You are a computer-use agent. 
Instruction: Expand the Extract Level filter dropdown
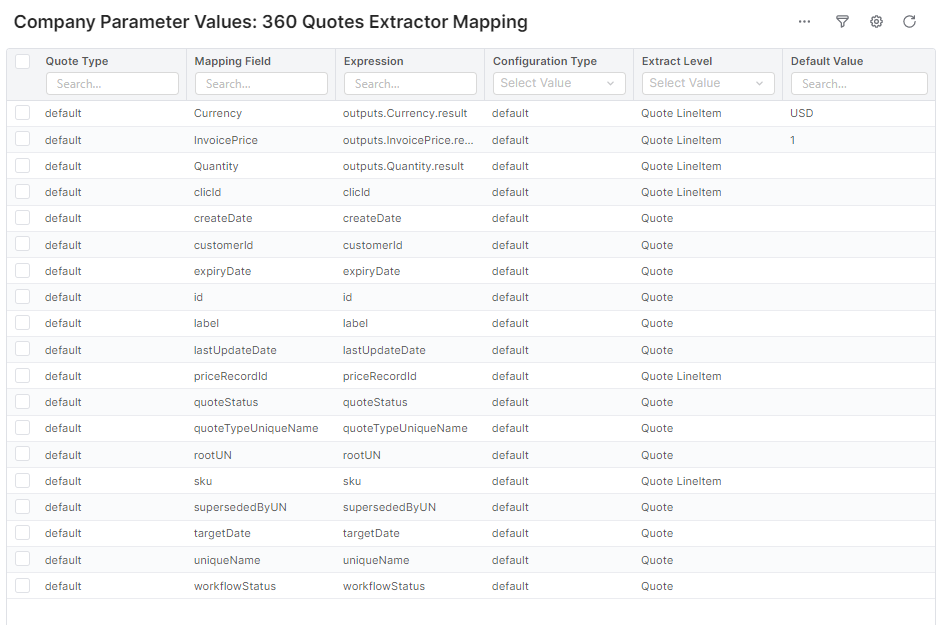point(707,83)
